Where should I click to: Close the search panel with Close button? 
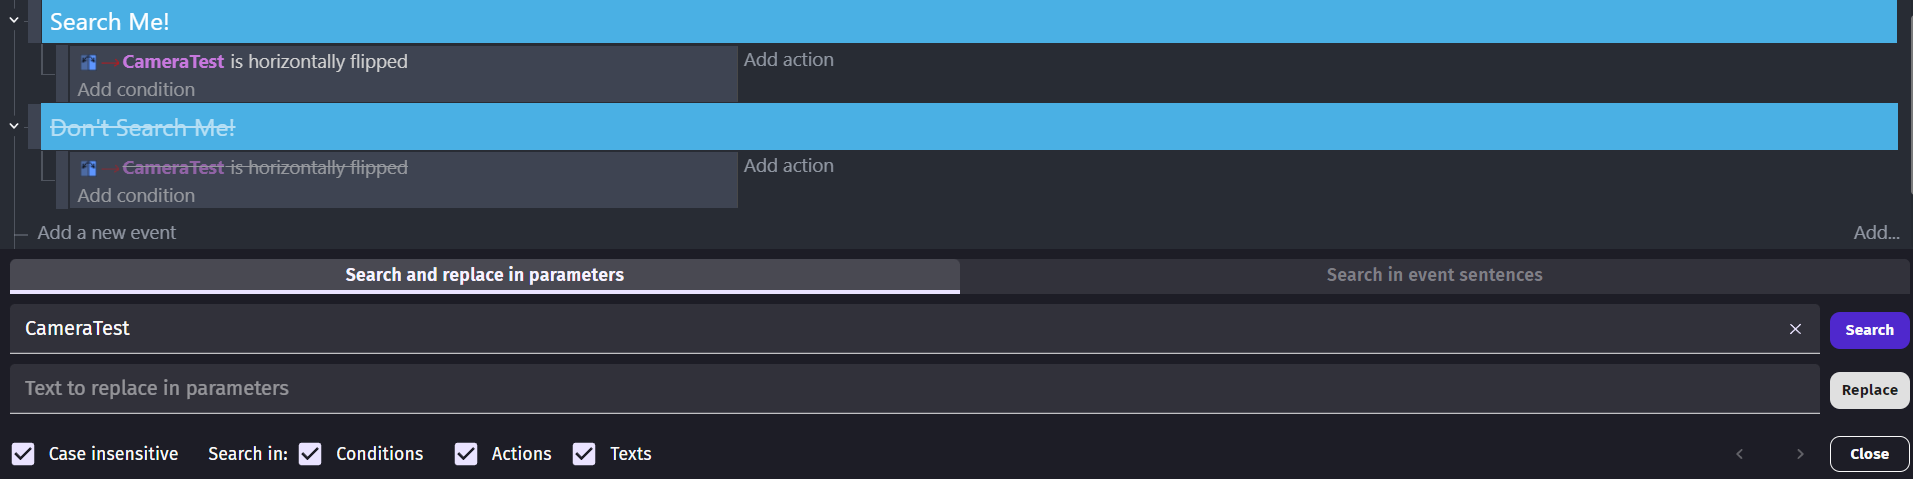click(1869, 454)
